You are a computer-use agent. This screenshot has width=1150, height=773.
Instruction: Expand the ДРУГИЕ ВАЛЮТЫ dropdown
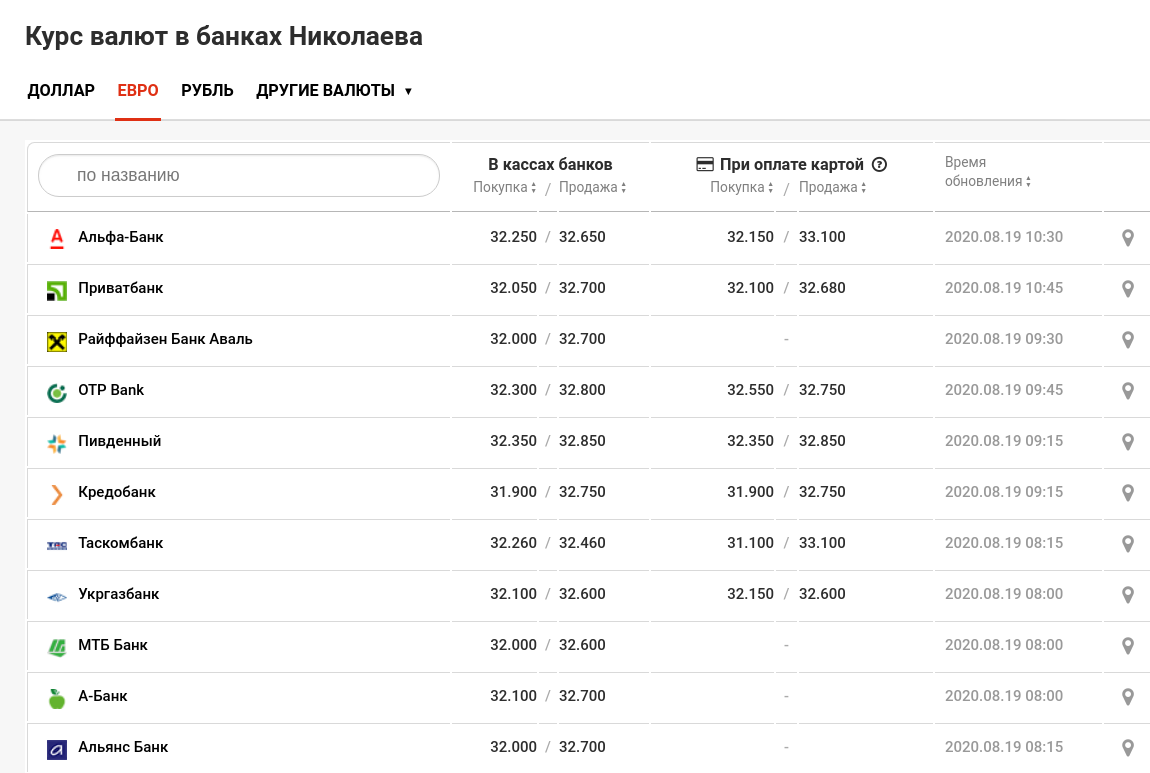pyautogui.click(x=334, y=91)
